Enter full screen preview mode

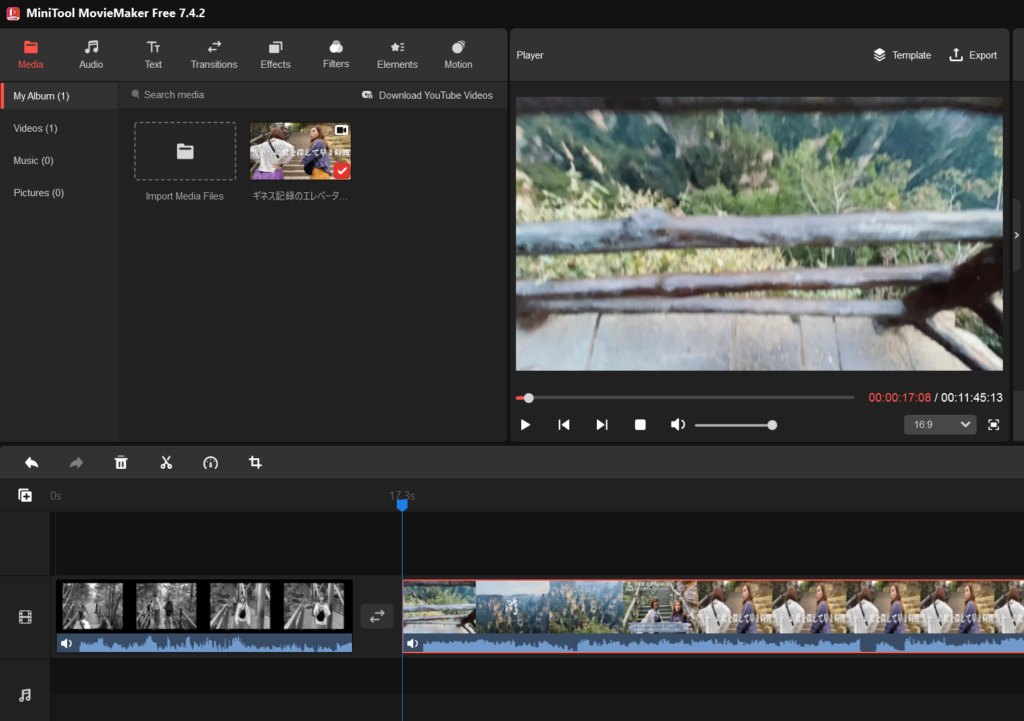point(993,425)
